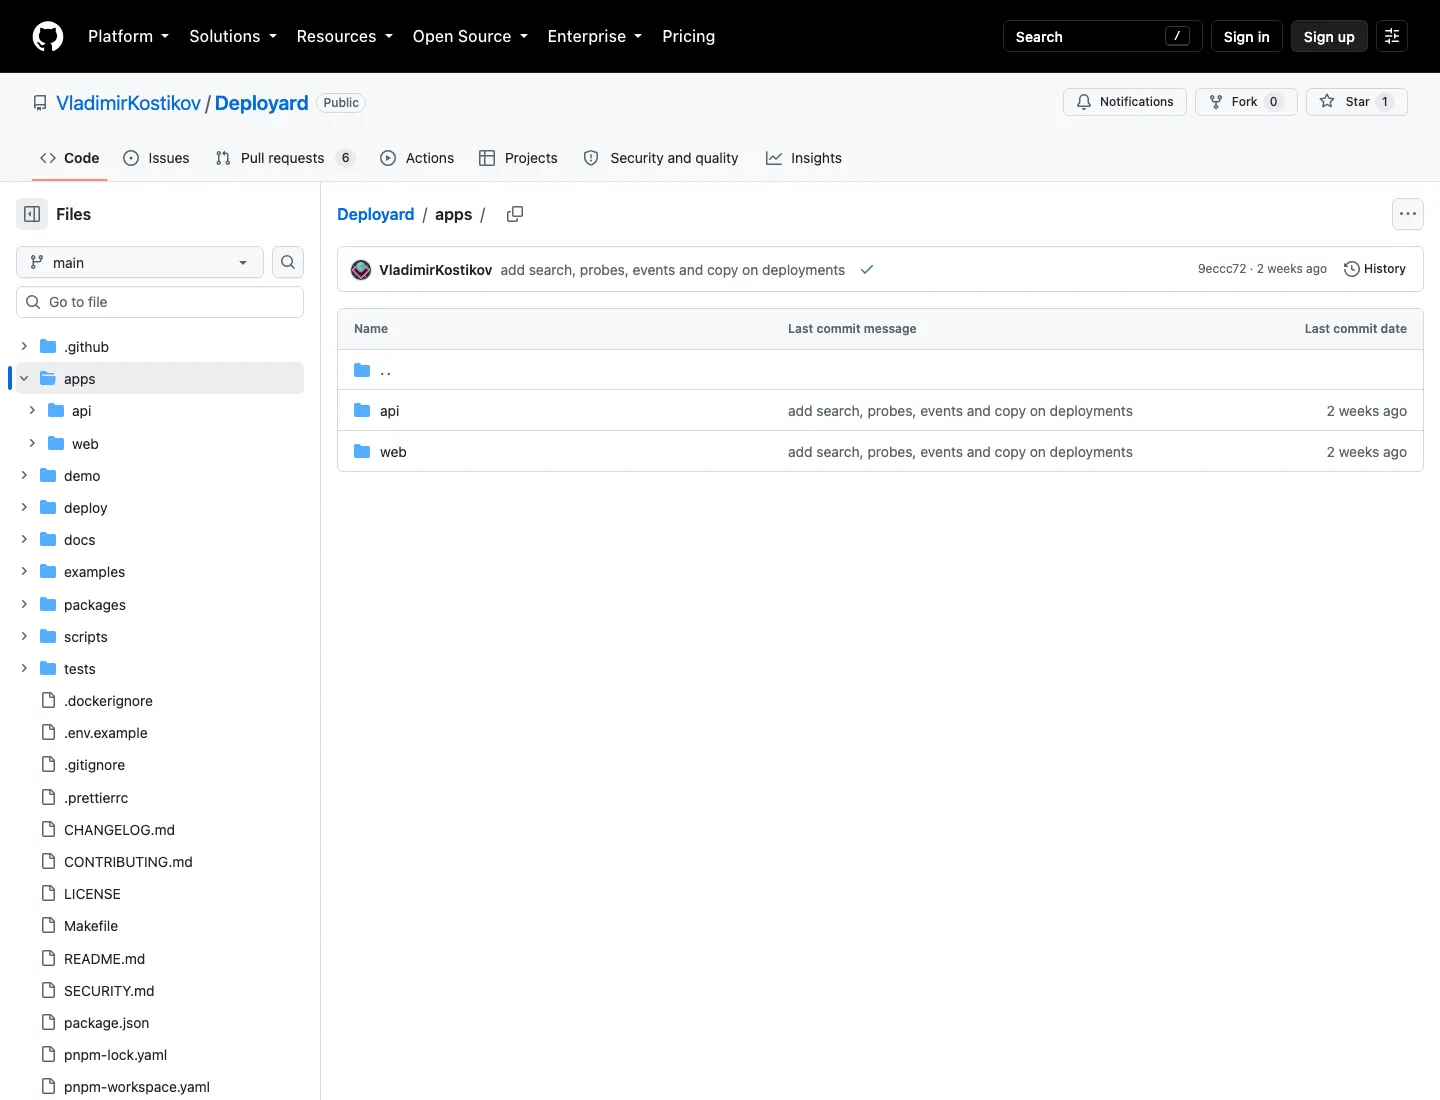Click the api folder icon in table
The width and height of the screenshot is (1440, 1100).
point(362,411)
